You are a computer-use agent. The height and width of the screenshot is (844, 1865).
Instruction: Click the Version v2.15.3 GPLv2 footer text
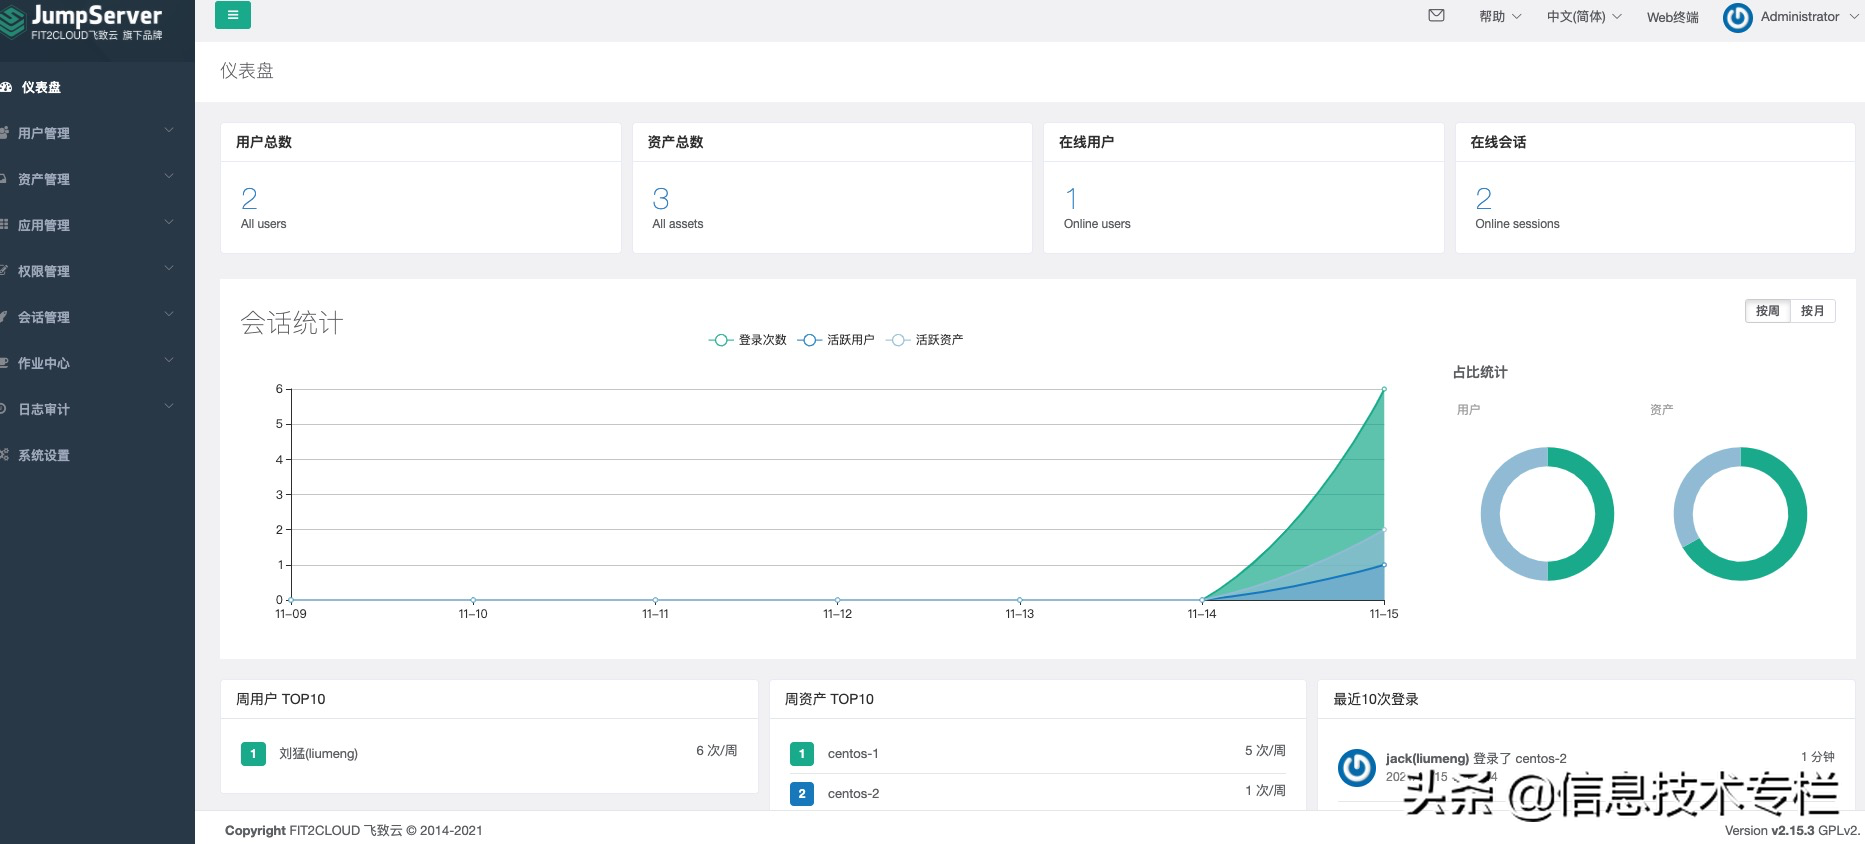pyautogui.click(x=1792, y=830)
